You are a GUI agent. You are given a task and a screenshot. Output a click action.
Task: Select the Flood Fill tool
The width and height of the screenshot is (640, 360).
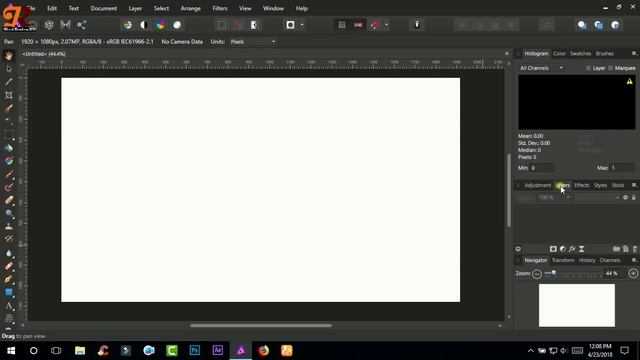tap(9, 148)
